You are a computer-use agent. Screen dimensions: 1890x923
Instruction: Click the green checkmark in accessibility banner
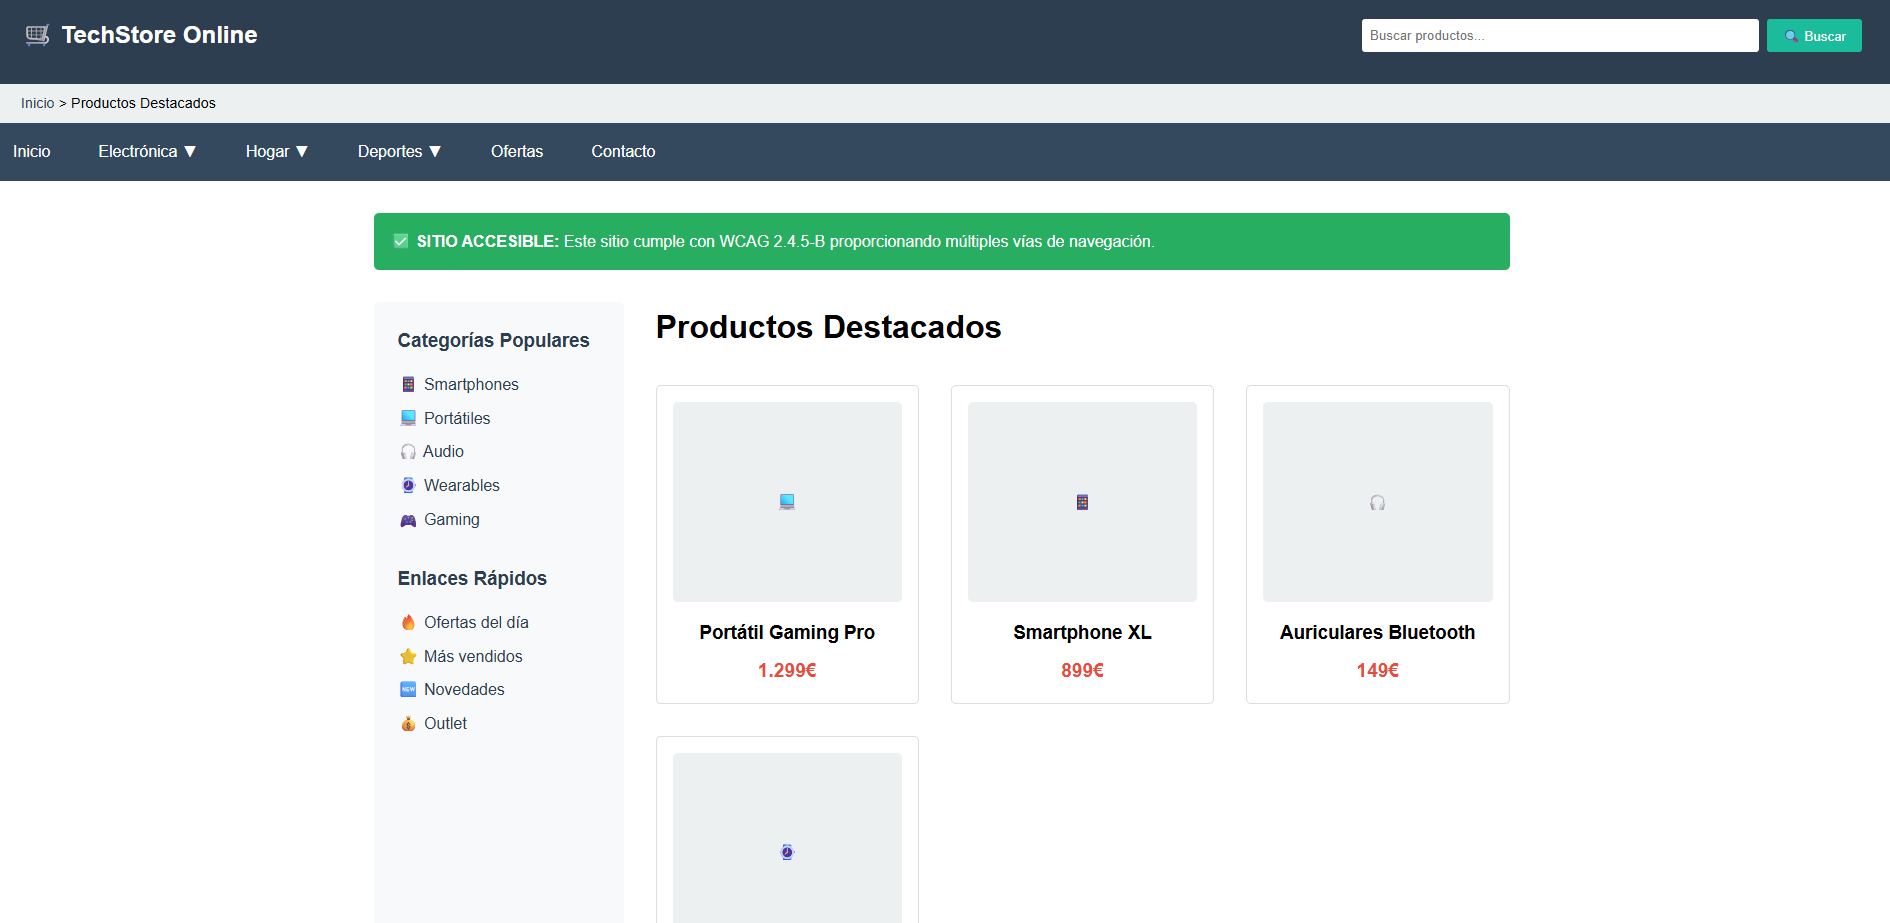(x=401, y=241)
